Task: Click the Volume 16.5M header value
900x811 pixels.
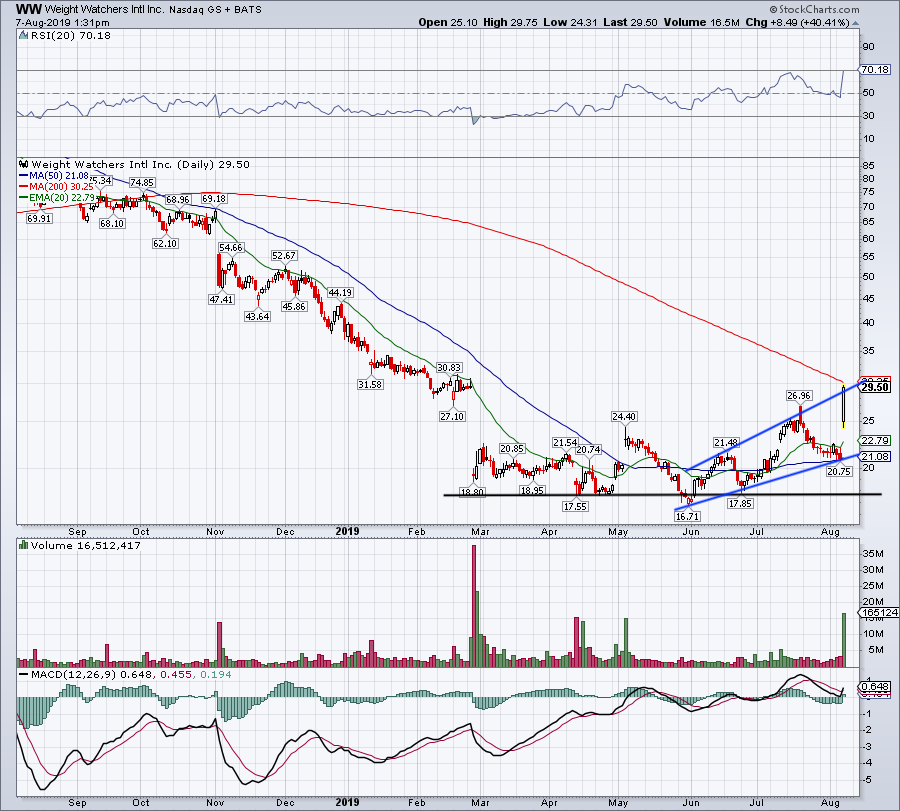Action: tap(701, 22)
